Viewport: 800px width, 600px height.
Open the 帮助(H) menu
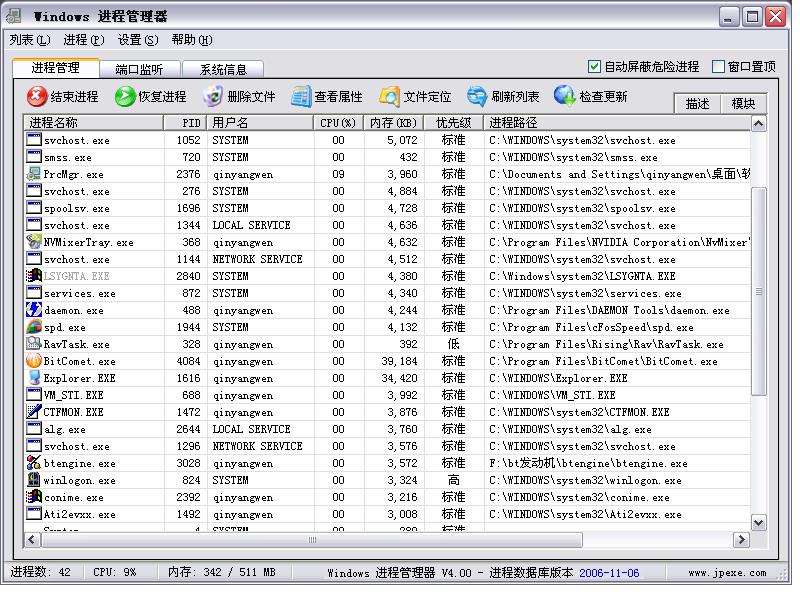tap(192, 40)
